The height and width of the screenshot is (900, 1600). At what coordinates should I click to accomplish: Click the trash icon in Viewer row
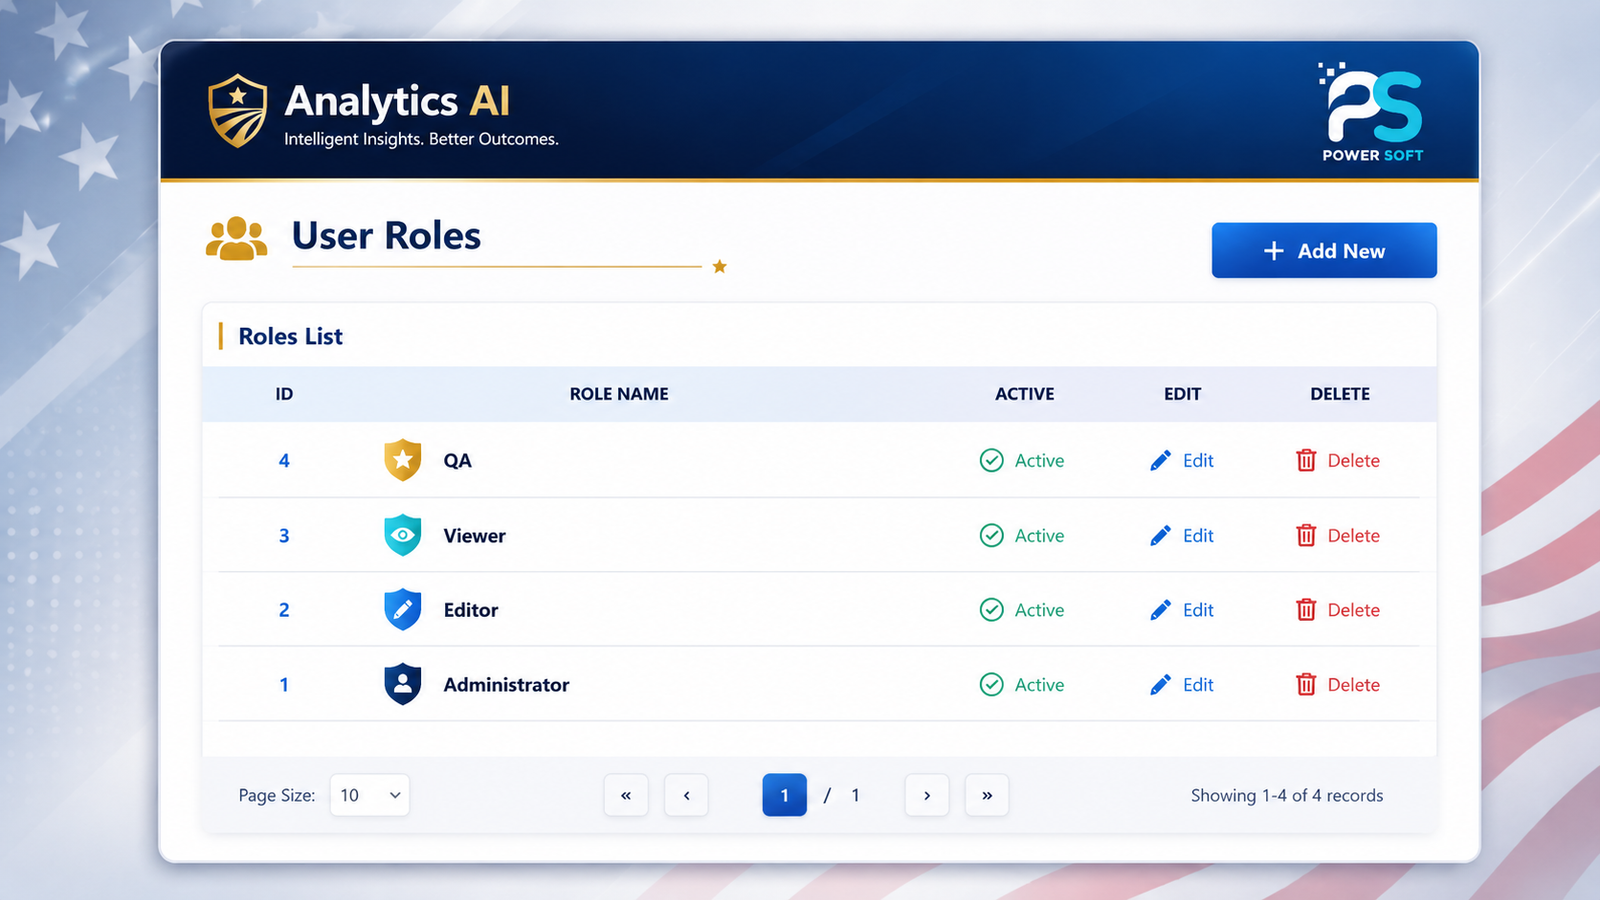point(1306,535)
